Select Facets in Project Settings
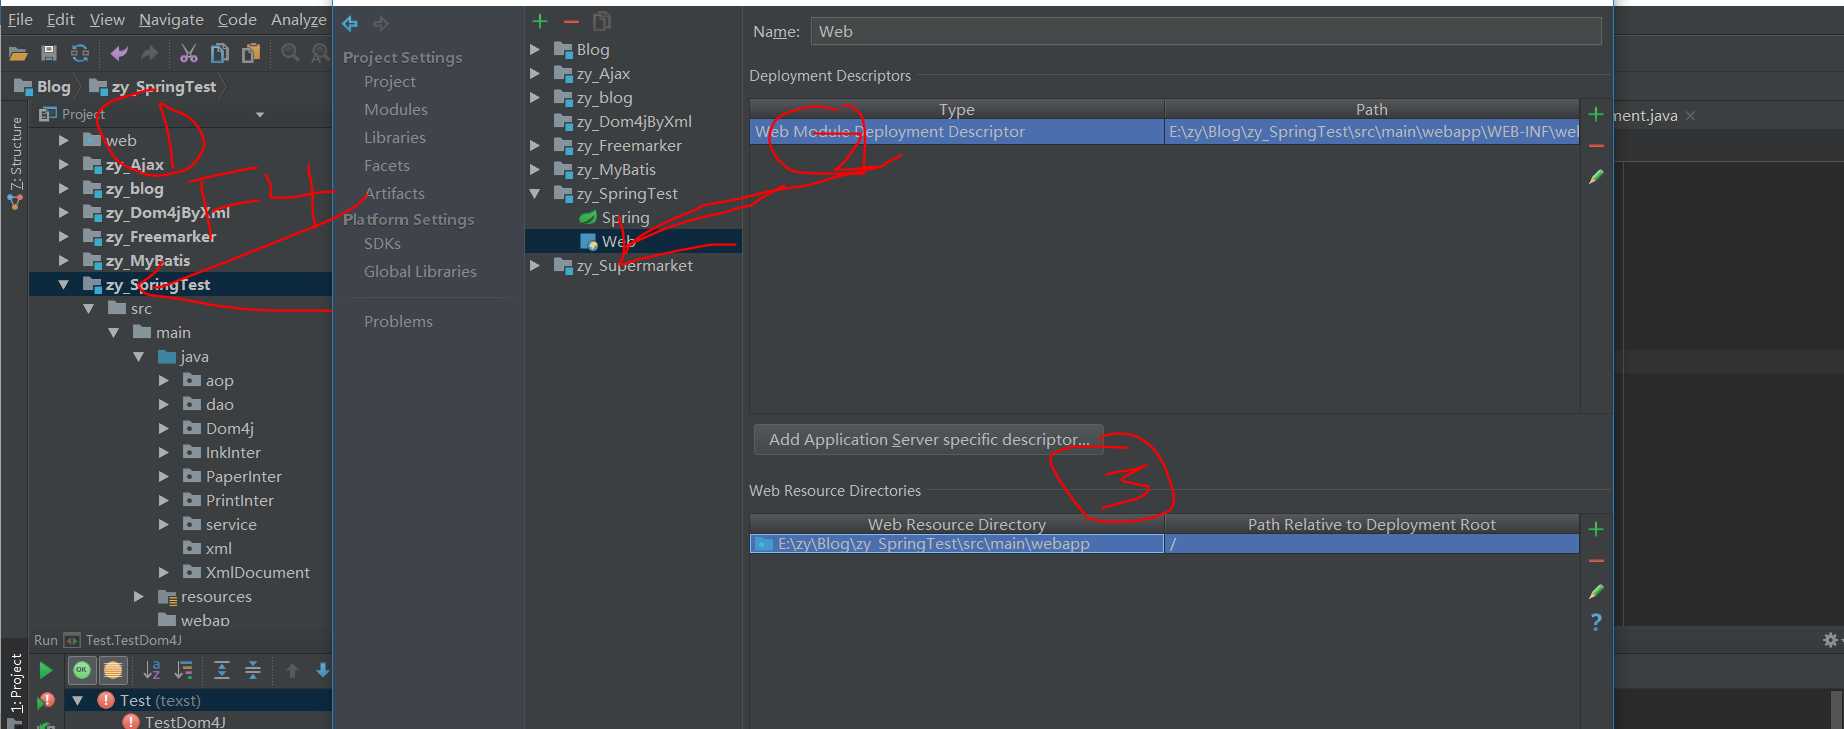The height and width of the screenshot is (729, 1844). [x=387, y=165]
